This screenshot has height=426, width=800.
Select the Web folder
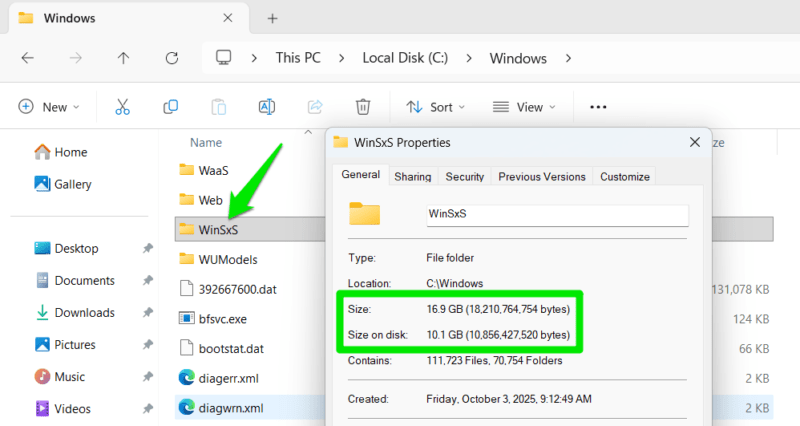point(201,200)
